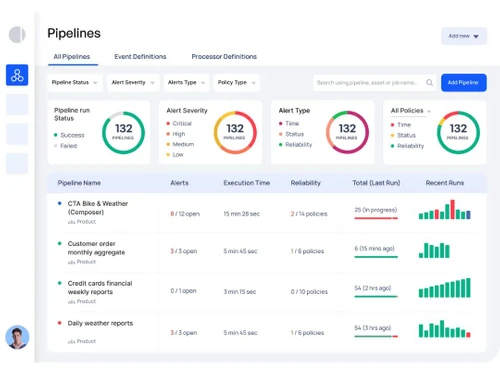Sort by Reliability column header
The height and width of the screenshot is (375, 500).
coord(305,183)
